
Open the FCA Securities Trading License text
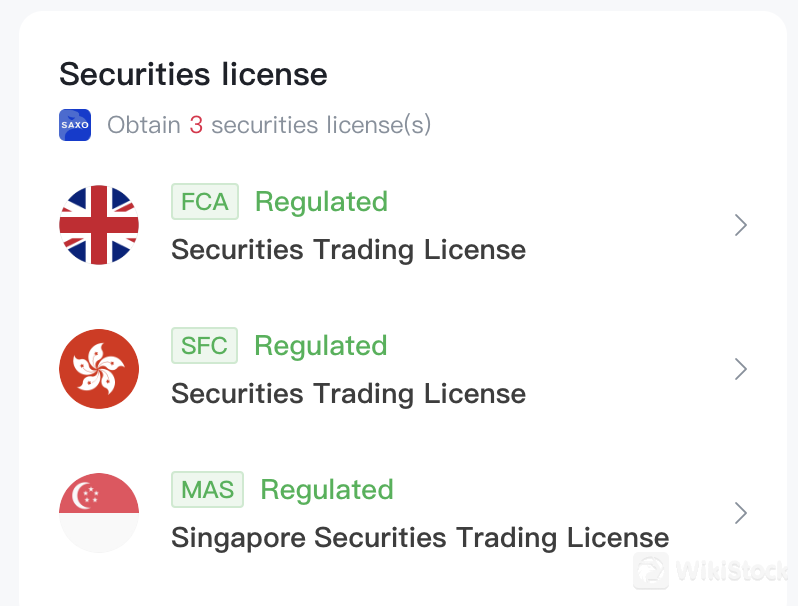pos(348,249)
